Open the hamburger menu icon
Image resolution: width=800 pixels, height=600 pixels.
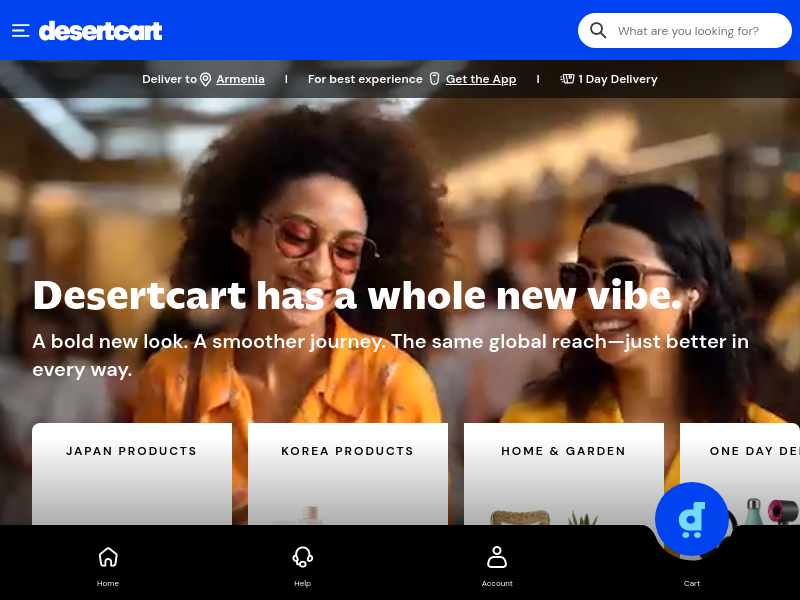click(21, 31)
